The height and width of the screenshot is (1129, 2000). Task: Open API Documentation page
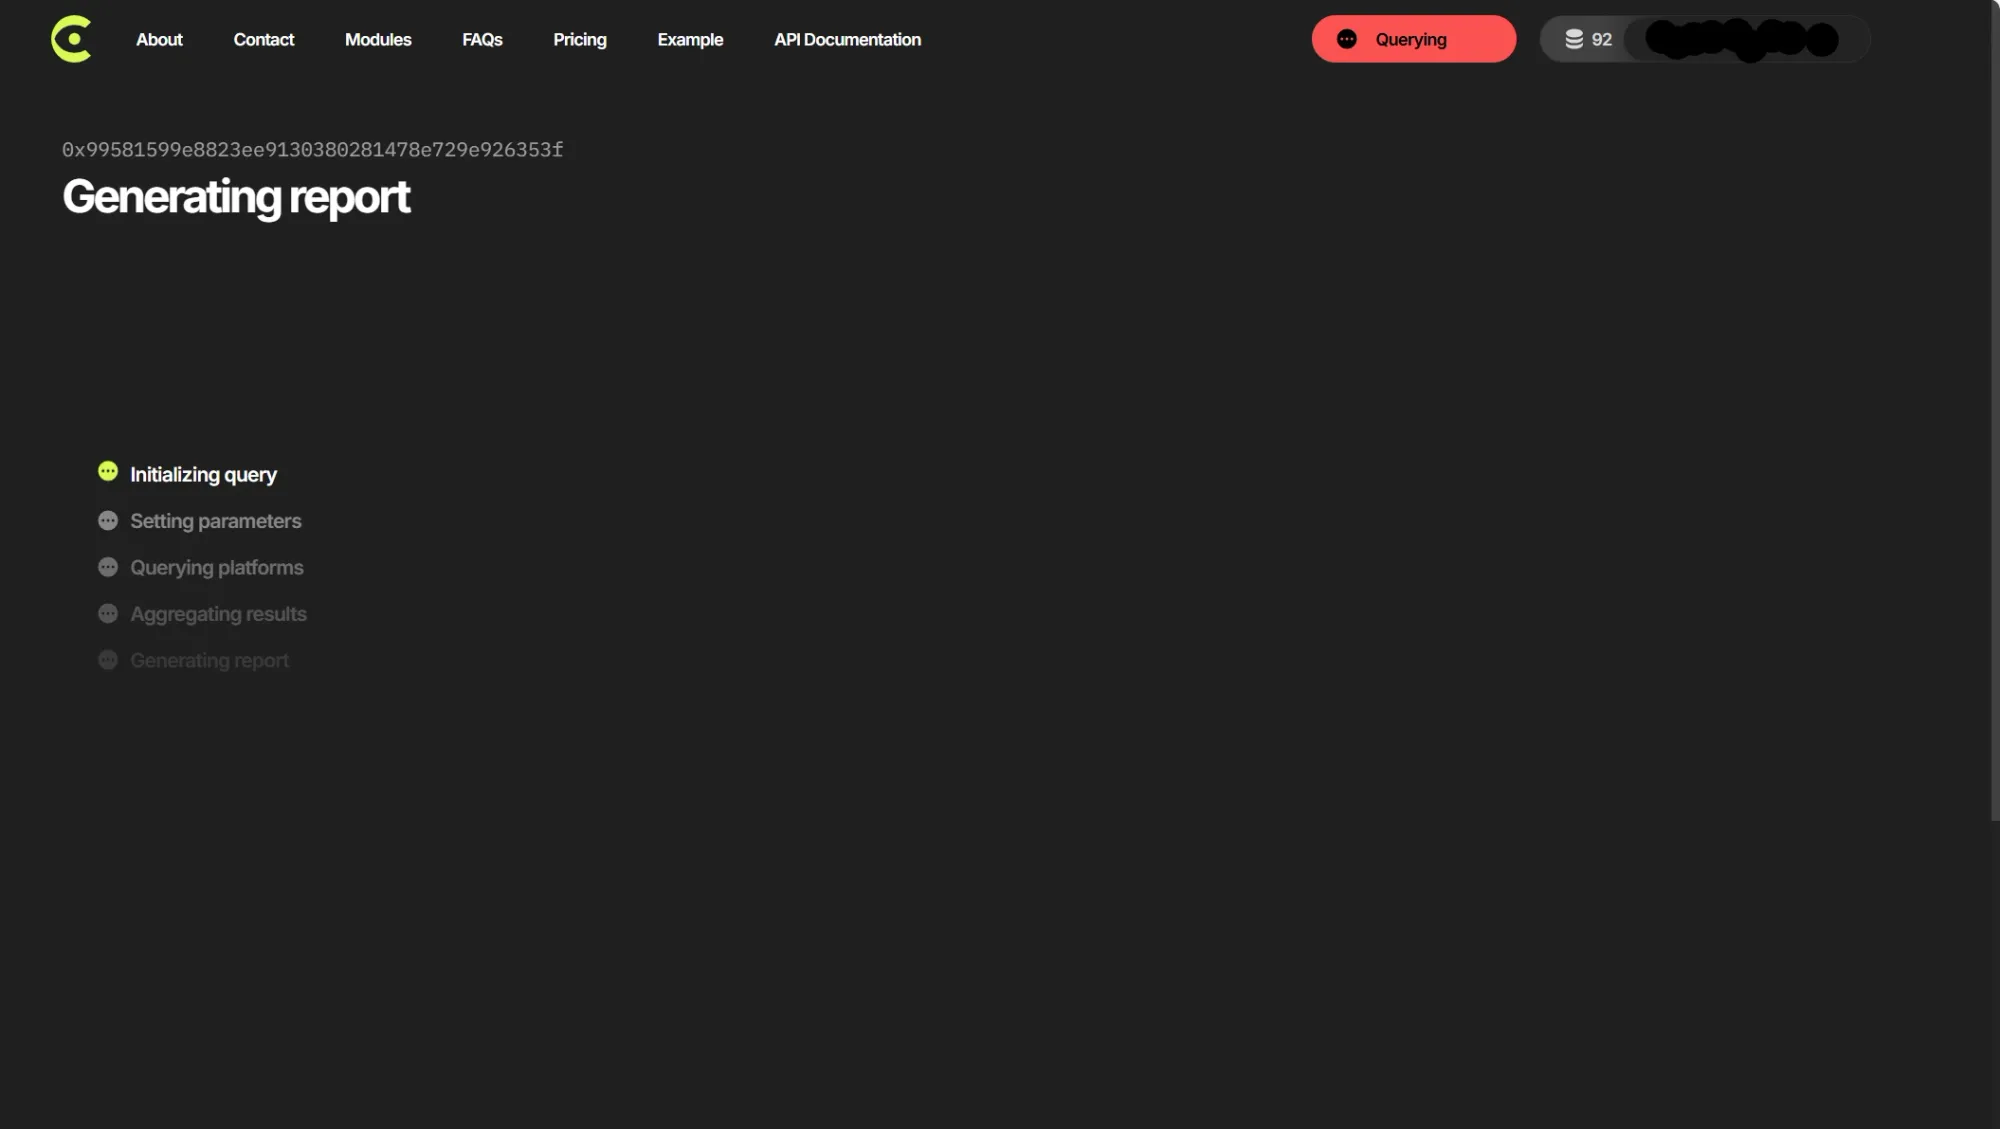click(x=848, y=38)
